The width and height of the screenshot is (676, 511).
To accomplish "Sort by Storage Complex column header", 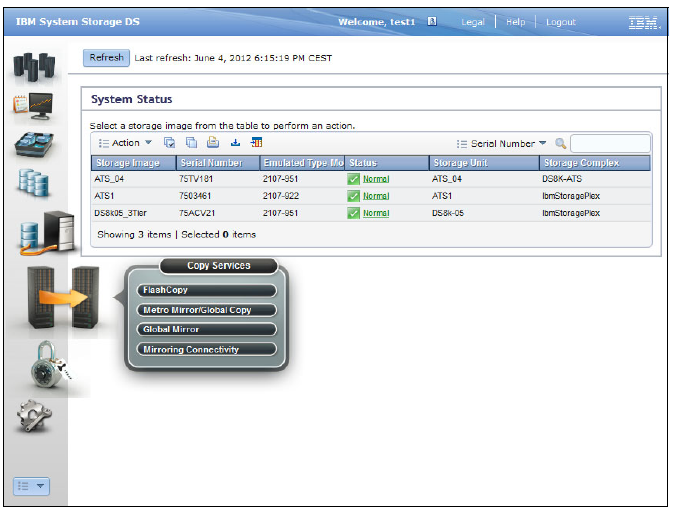I will pos(595,163).
